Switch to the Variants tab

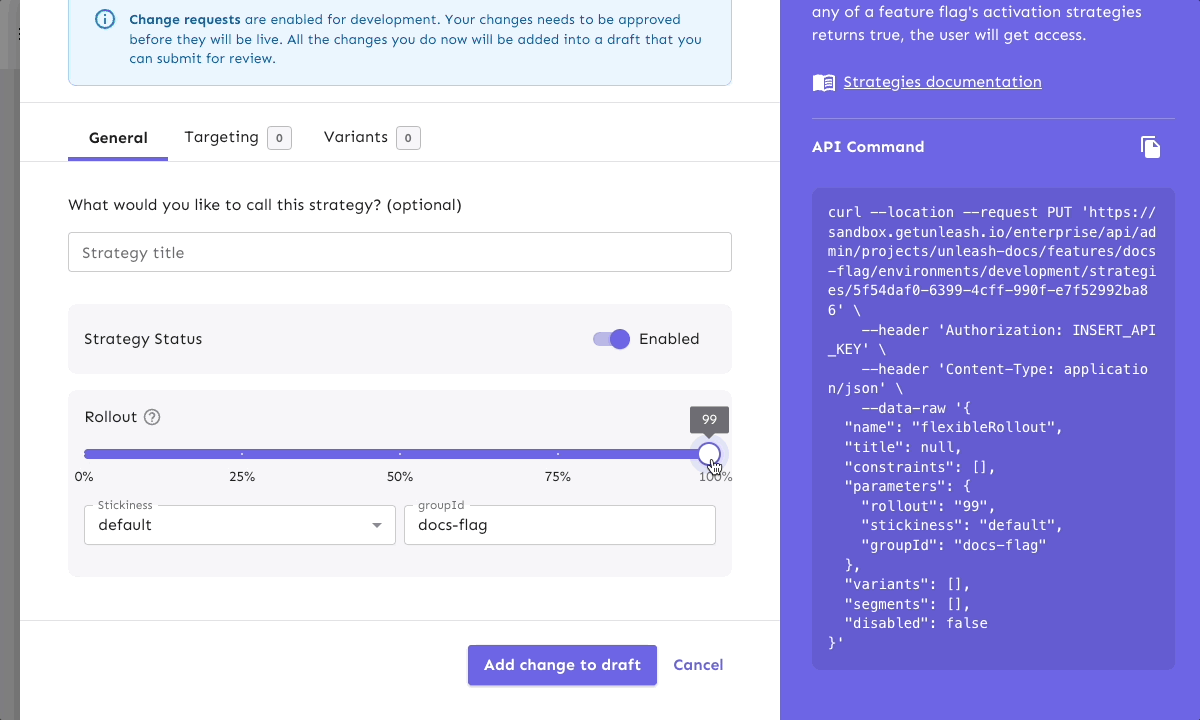[356, 137]
